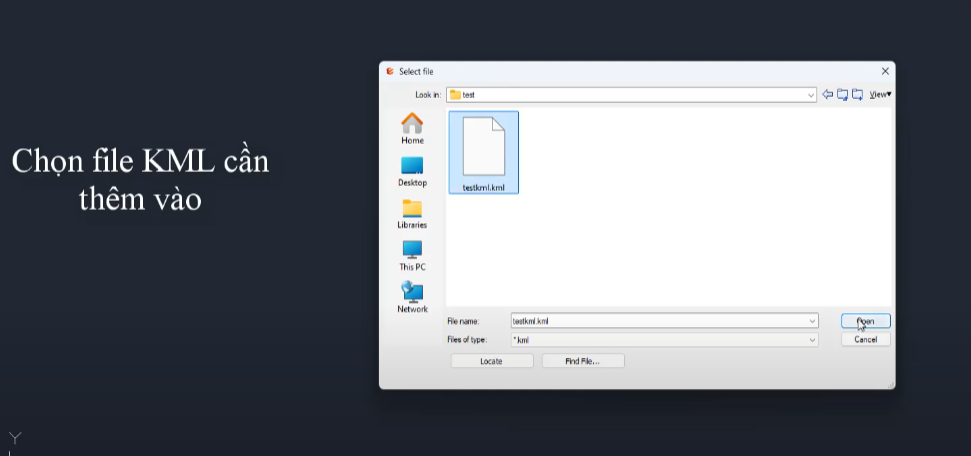Close the Select file dialog
The height and width of the screenshot is (456, 971).
point(884,71)
